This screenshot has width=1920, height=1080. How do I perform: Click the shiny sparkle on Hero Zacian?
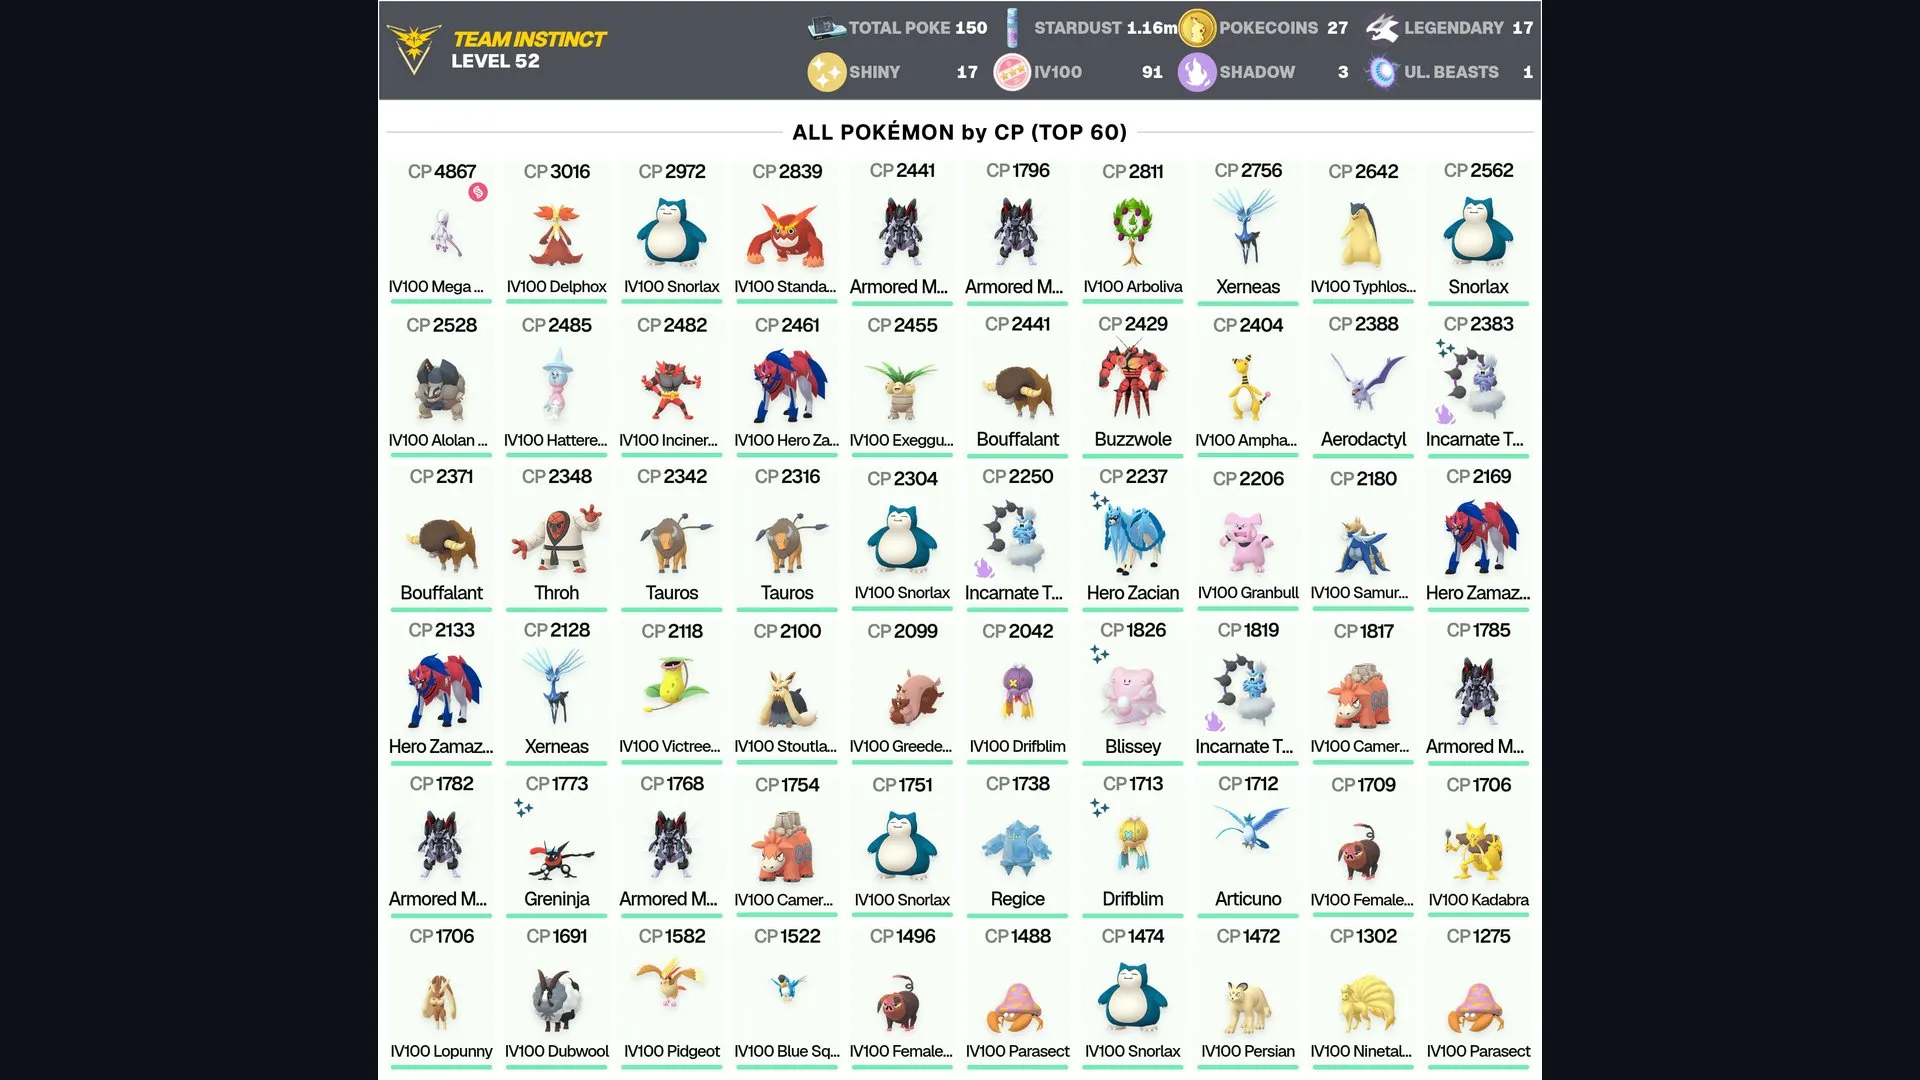[1100, 500]
